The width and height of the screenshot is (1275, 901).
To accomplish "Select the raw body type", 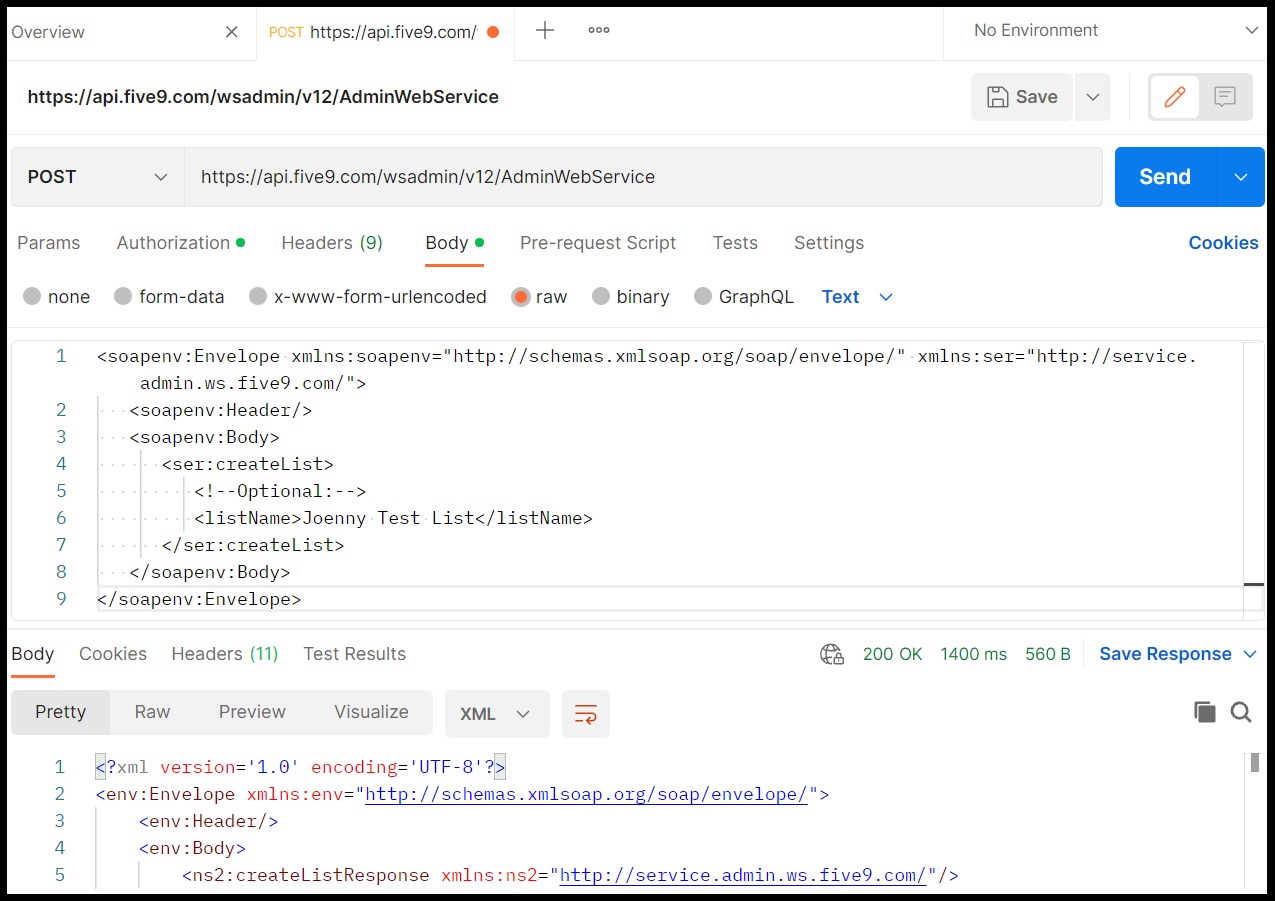I will tap(520, 296).
